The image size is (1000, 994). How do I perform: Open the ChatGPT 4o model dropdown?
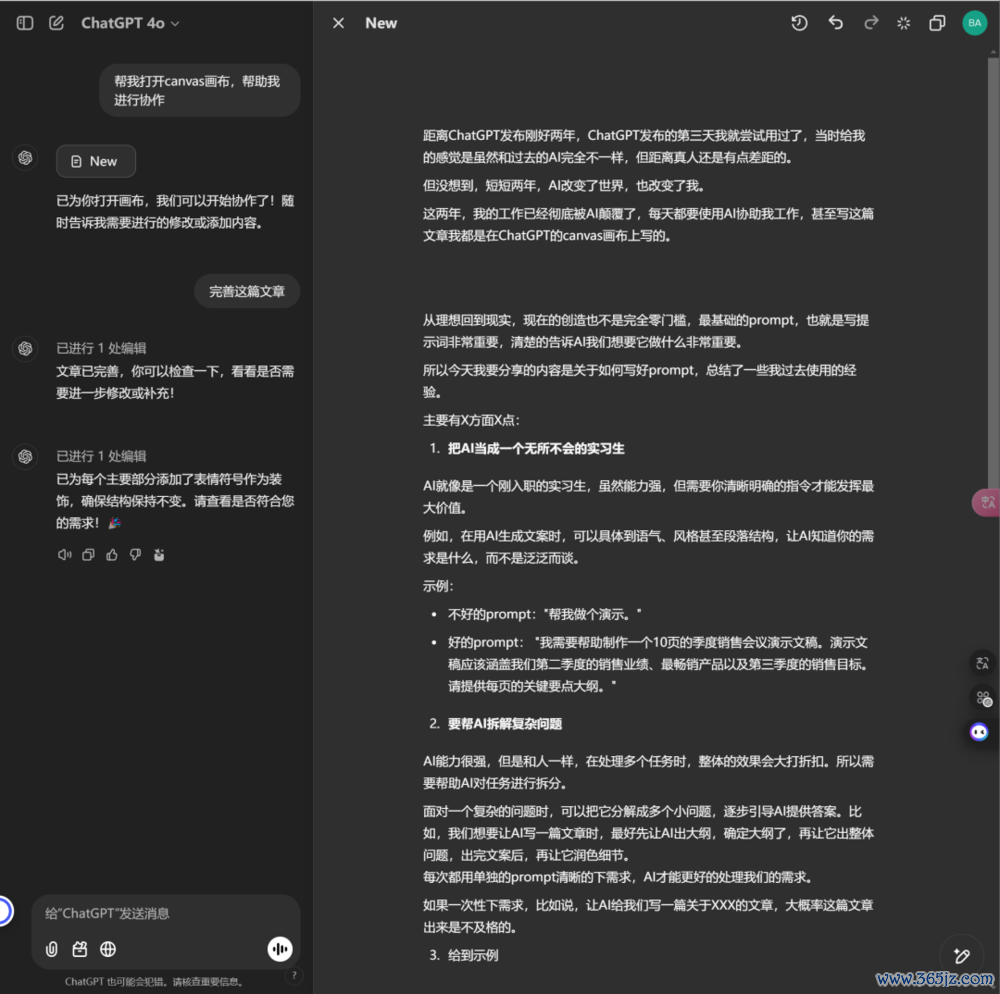pyautogui.click(x=130, y=24)
